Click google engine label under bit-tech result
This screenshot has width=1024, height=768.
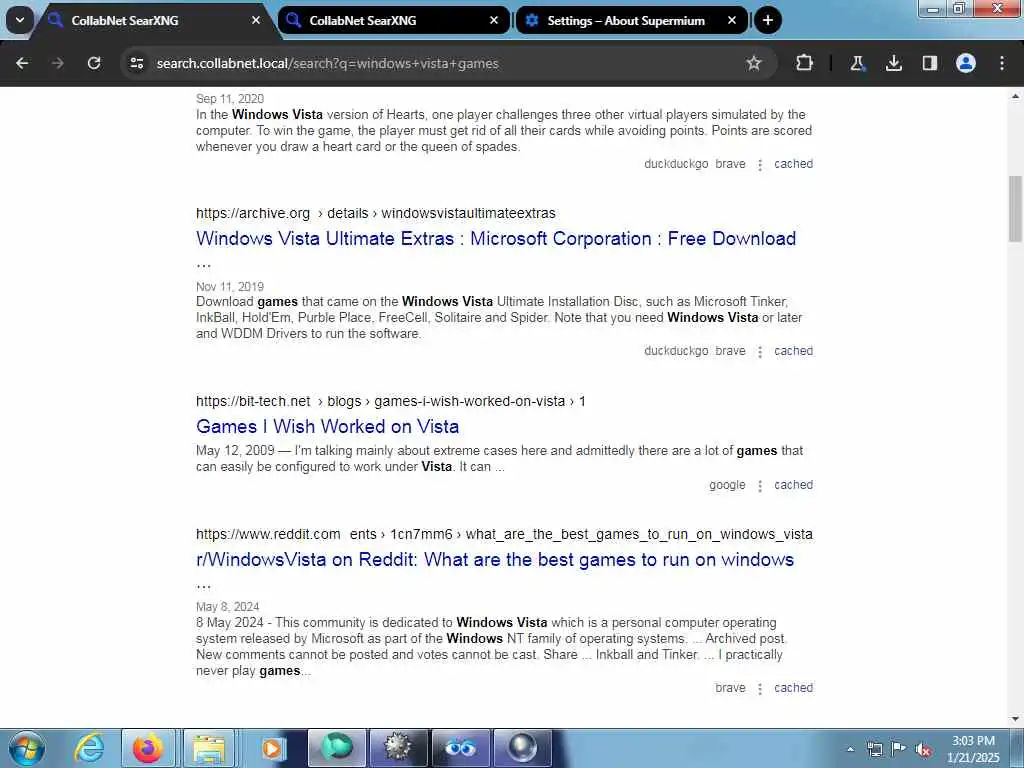click(x=727, y=485)
